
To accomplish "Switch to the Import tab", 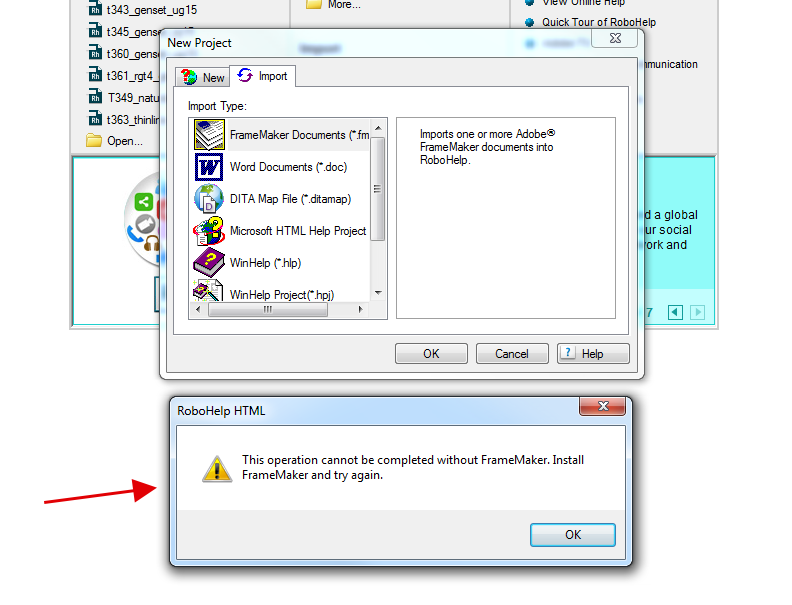I will coord(263,76).
